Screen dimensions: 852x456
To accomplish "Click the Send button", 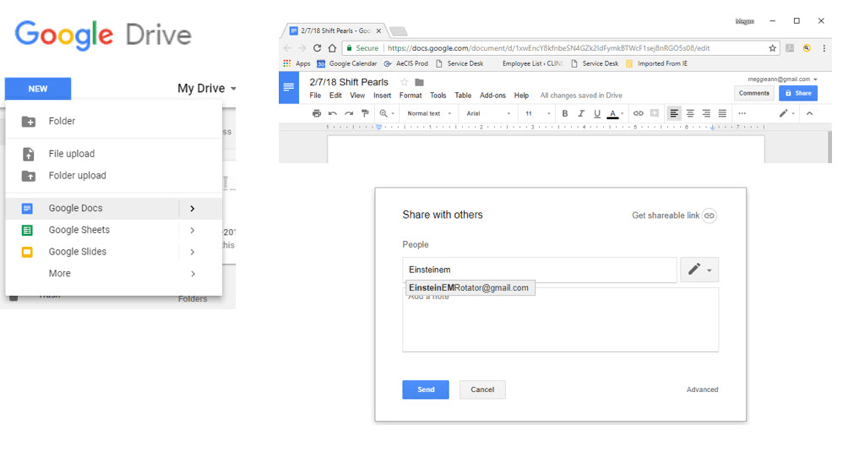I will click(425, 389).
